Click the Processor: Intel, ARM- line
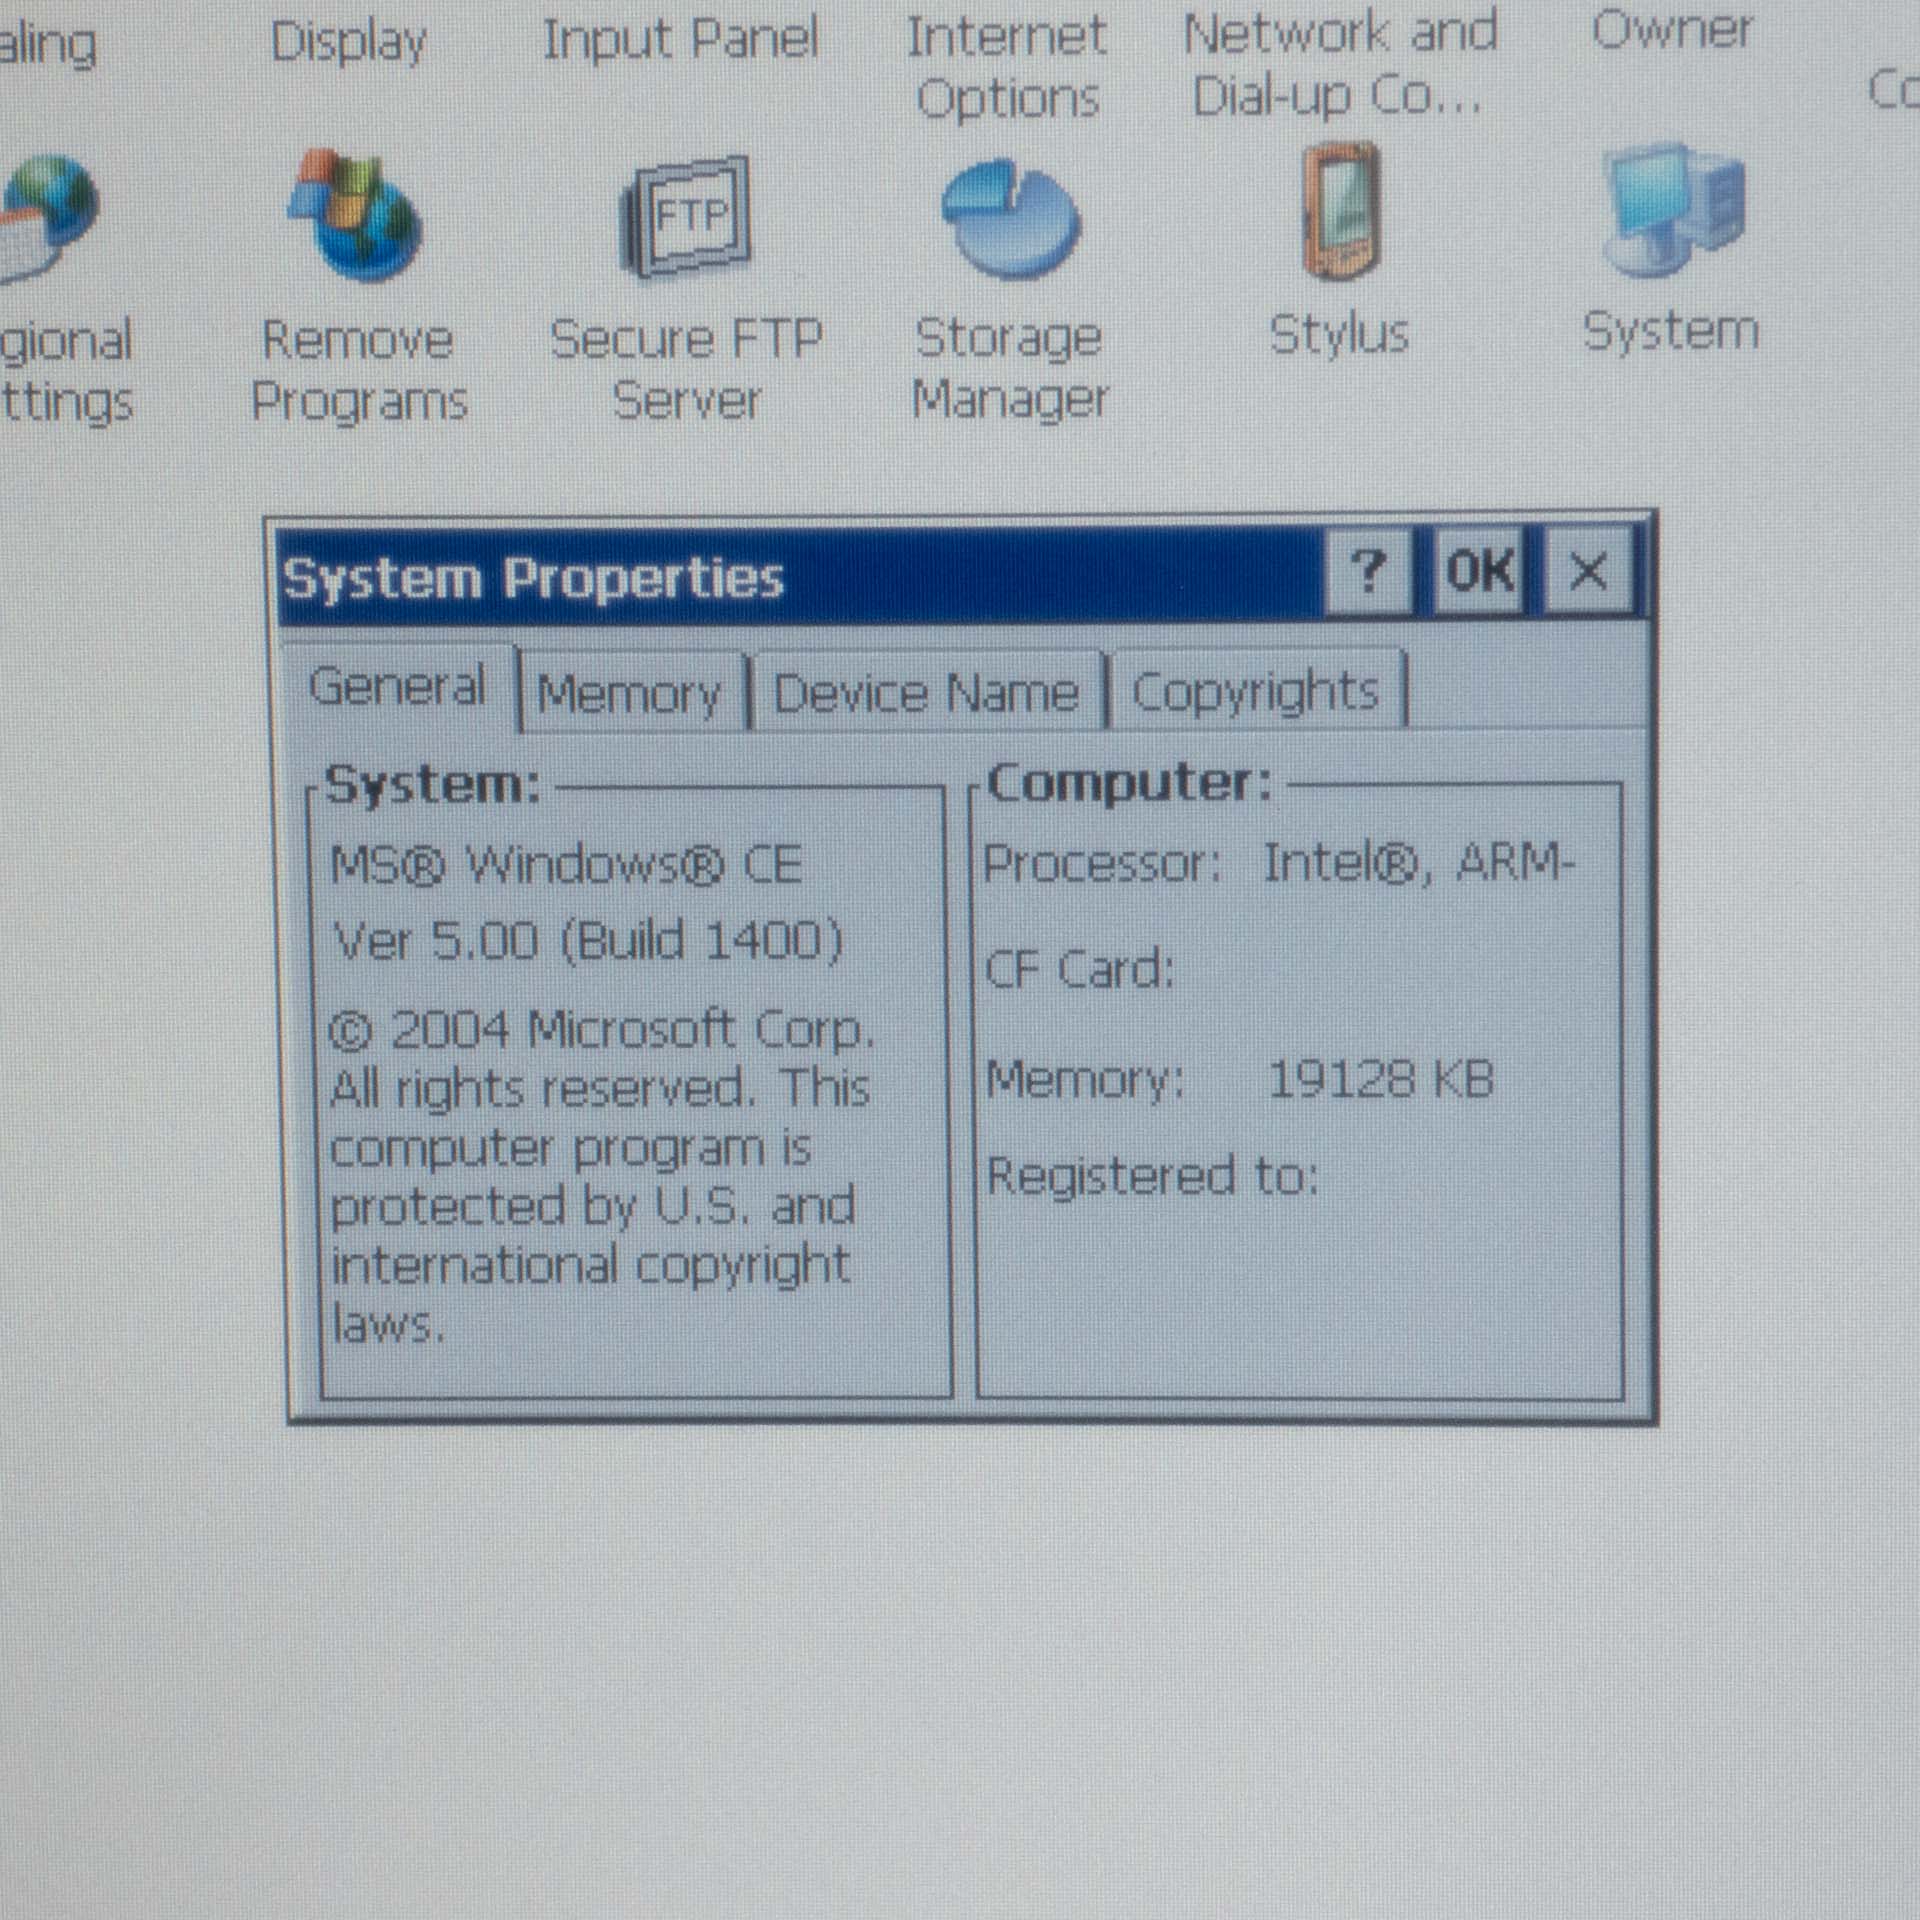Screen dimensions: 1920x1920 [x=1280, y=863]
